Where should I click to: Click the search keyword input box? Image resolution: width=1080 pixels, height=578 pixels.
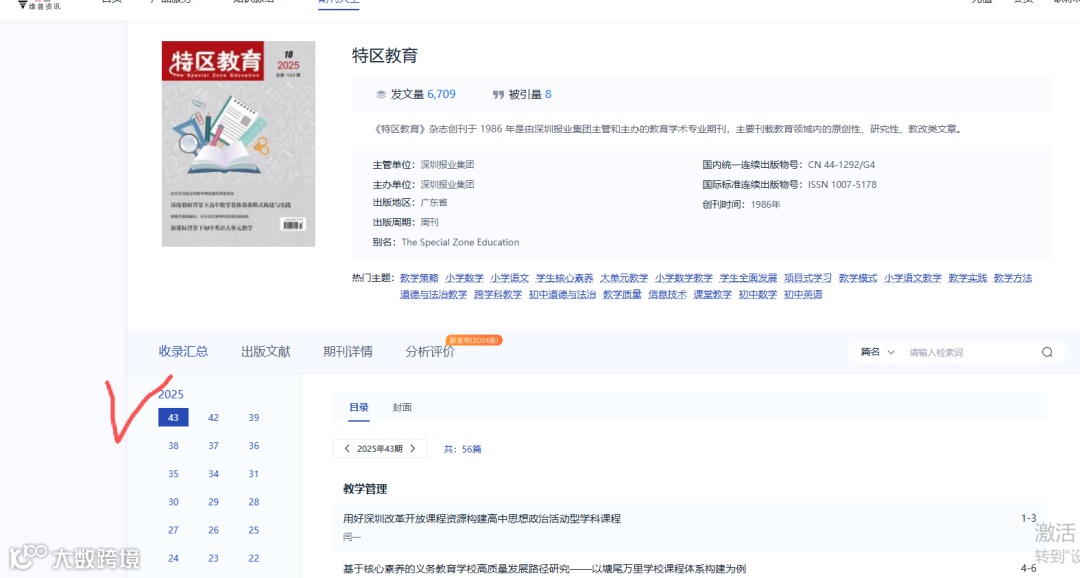click(x=970, y=352)
